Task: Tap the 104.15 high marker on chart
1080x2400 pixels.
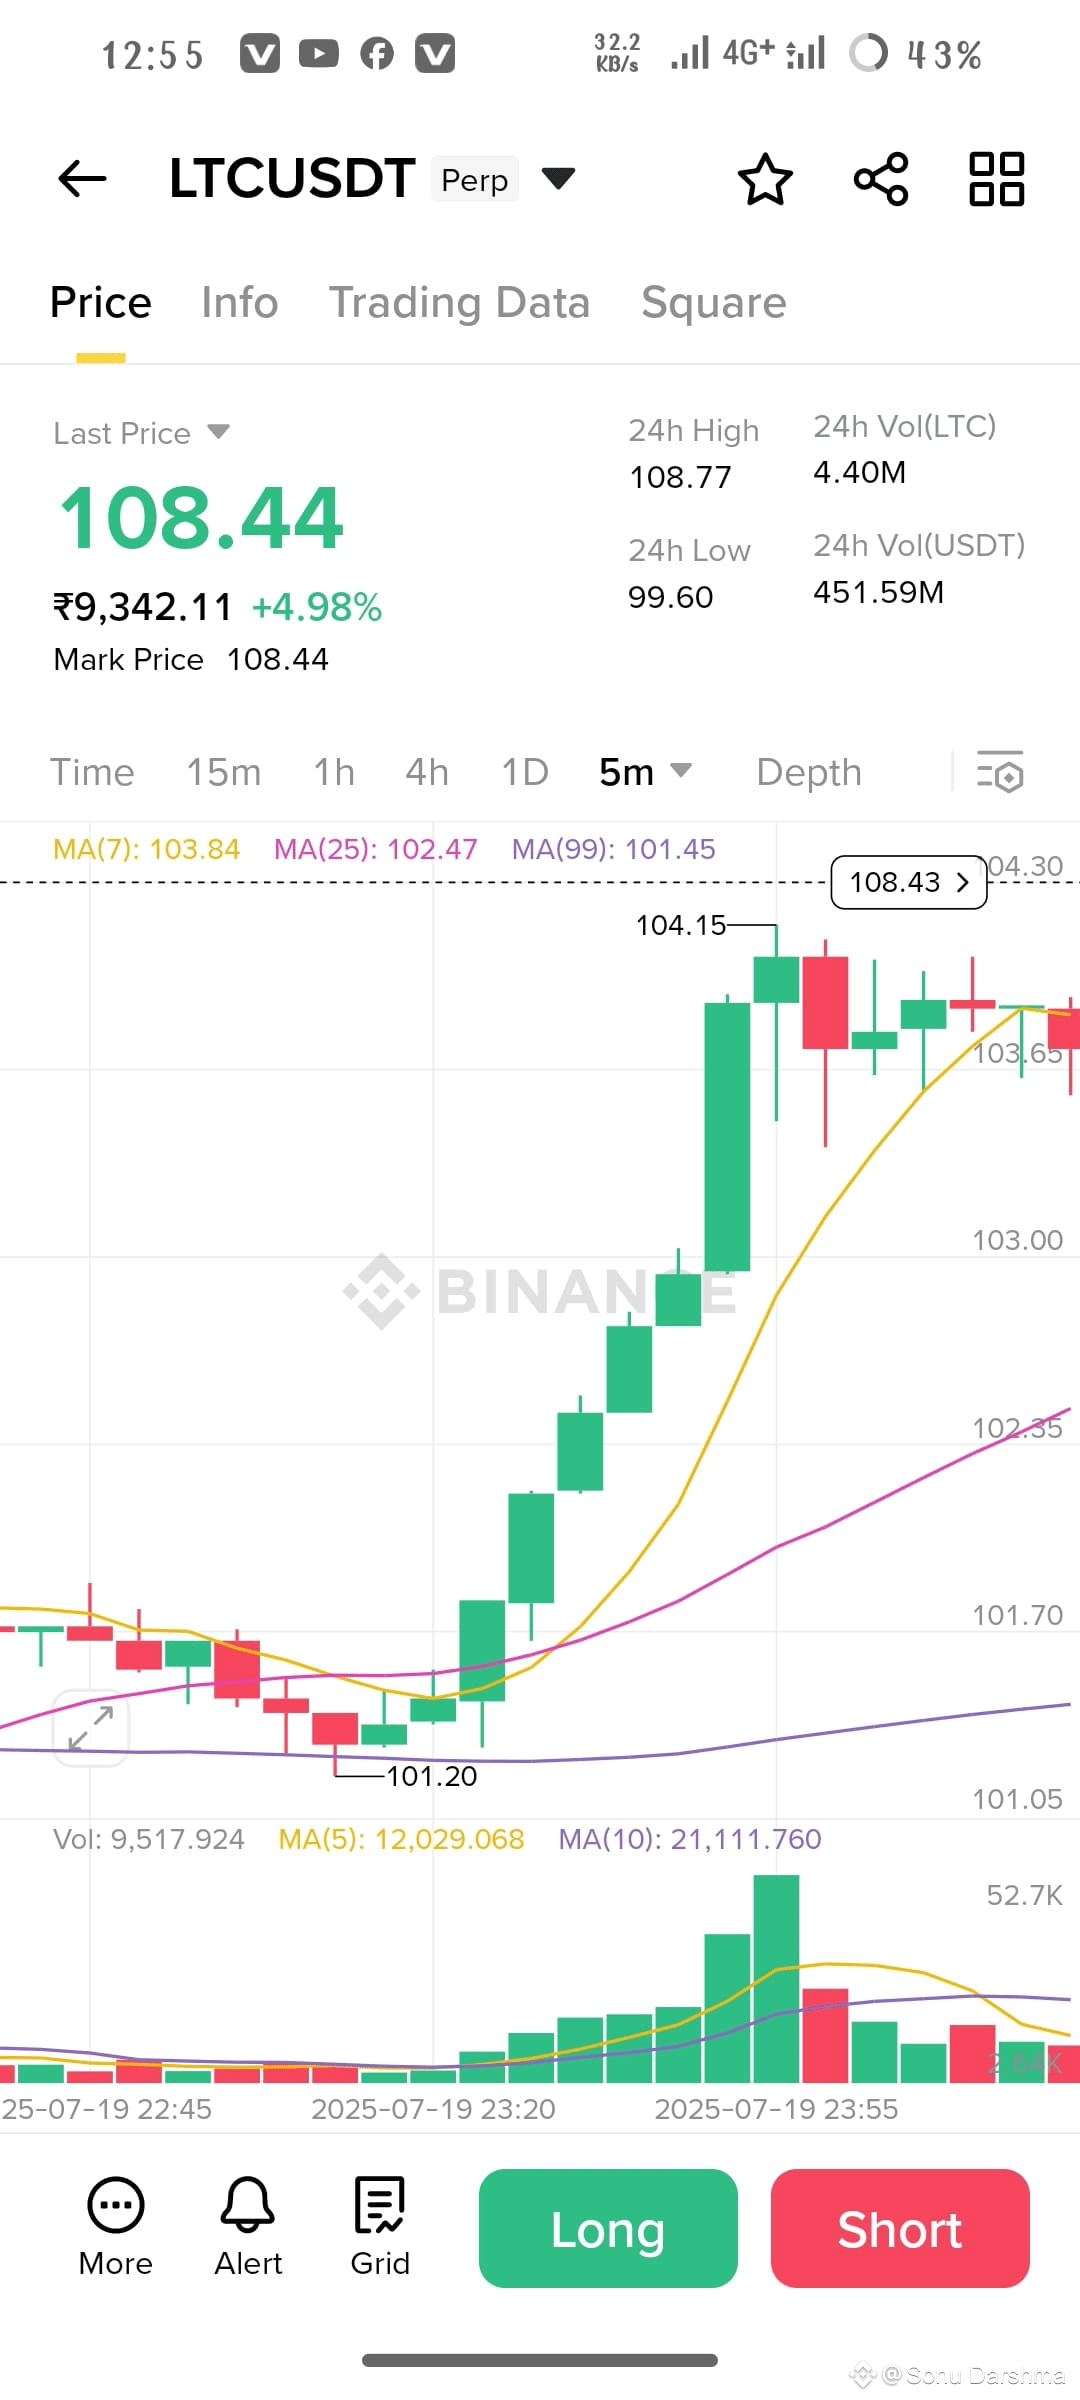Action: tap(681, 925)
